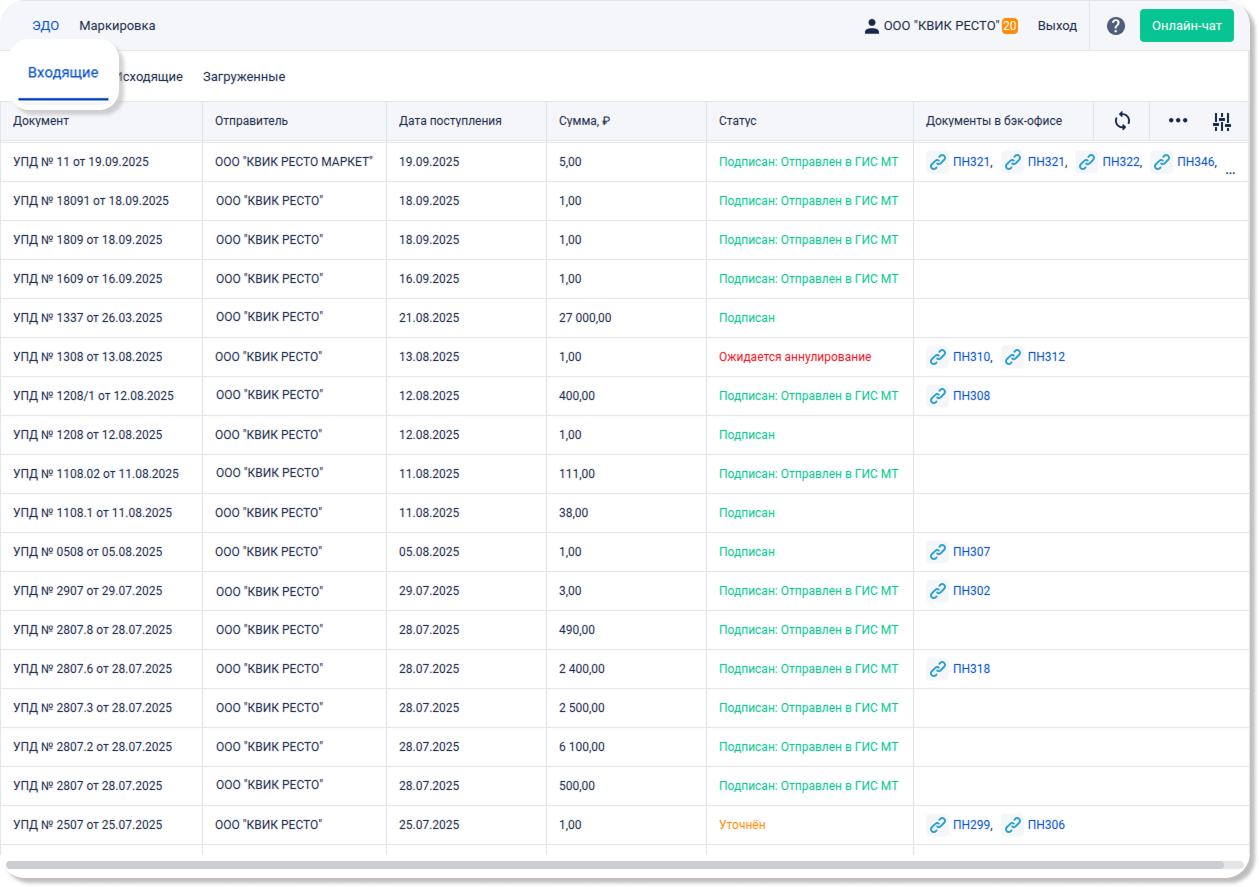The height and width of the screenshot is (887, 1259).
Task: Click the user profile icon
Action: (x=871, y=26)
